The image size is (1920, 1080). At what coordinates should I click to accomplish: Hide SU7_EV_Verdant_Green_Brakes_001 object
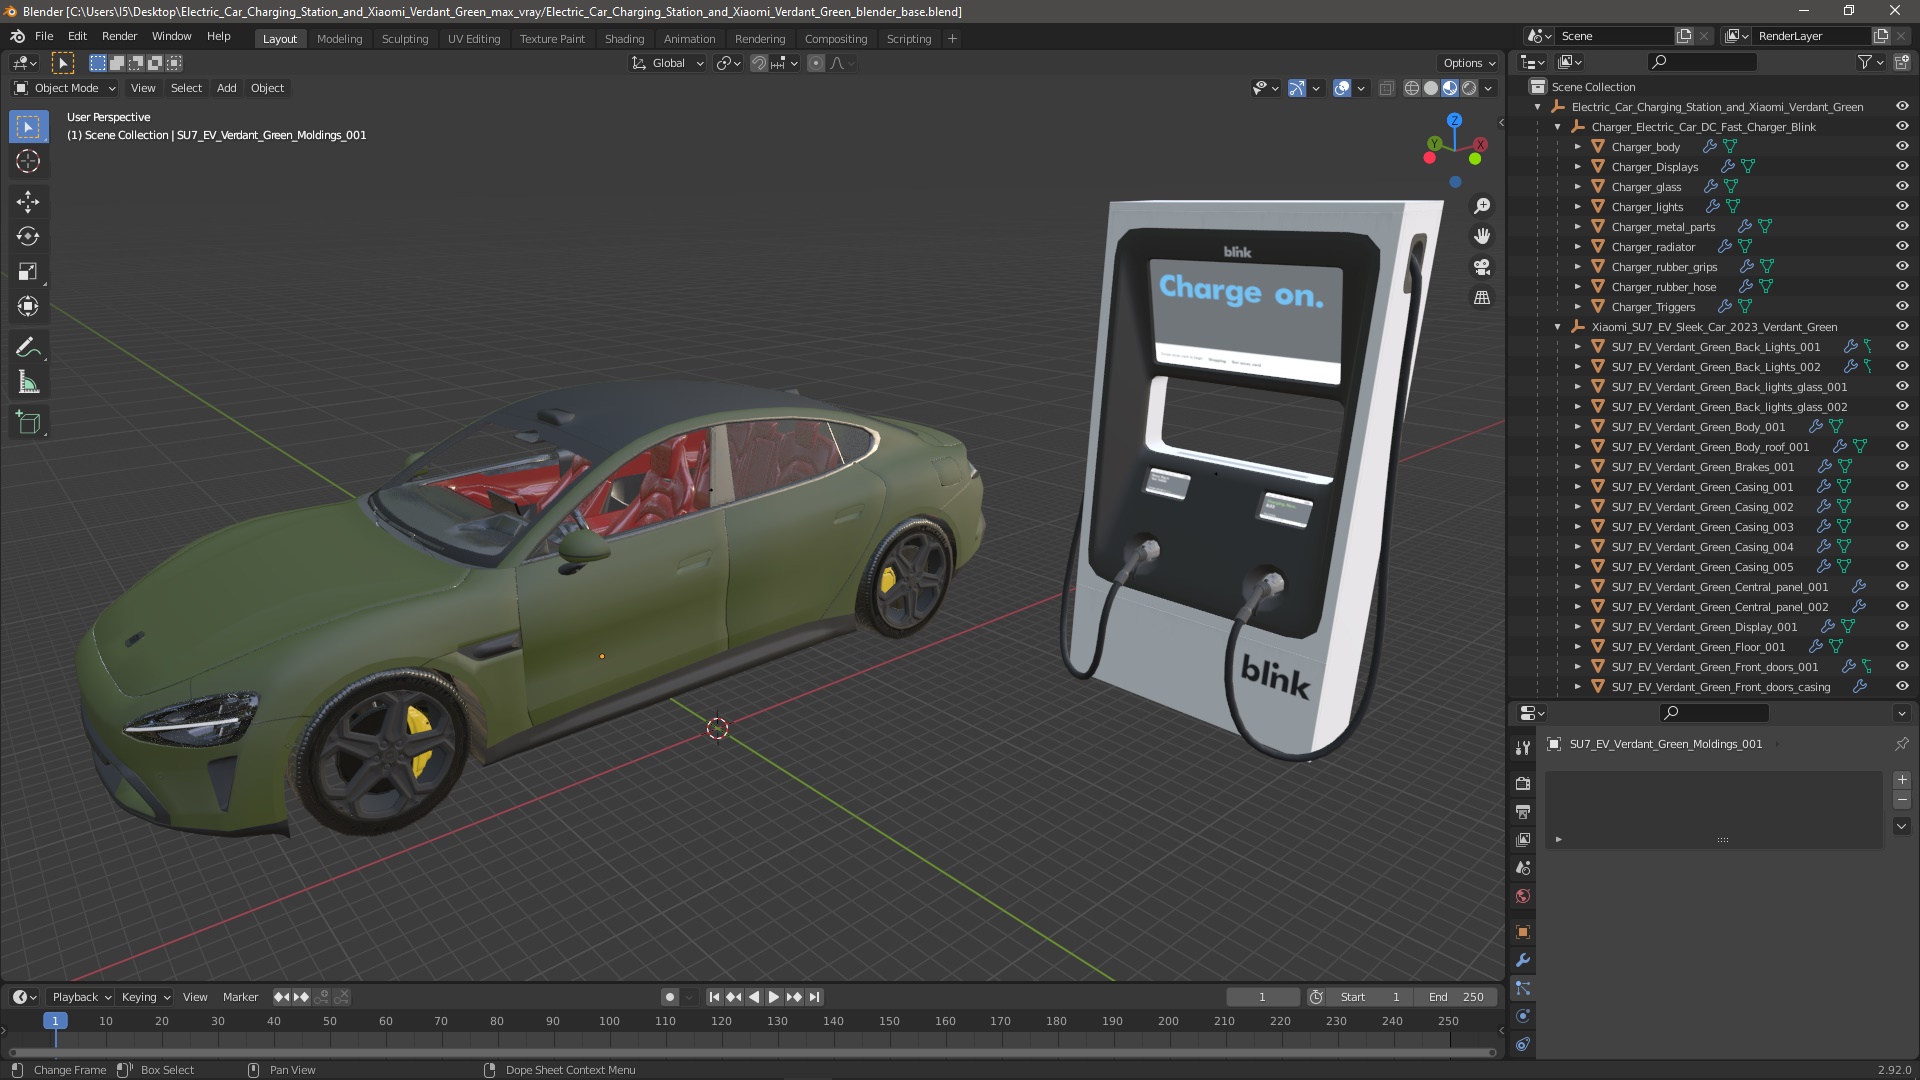[1902, 466]
